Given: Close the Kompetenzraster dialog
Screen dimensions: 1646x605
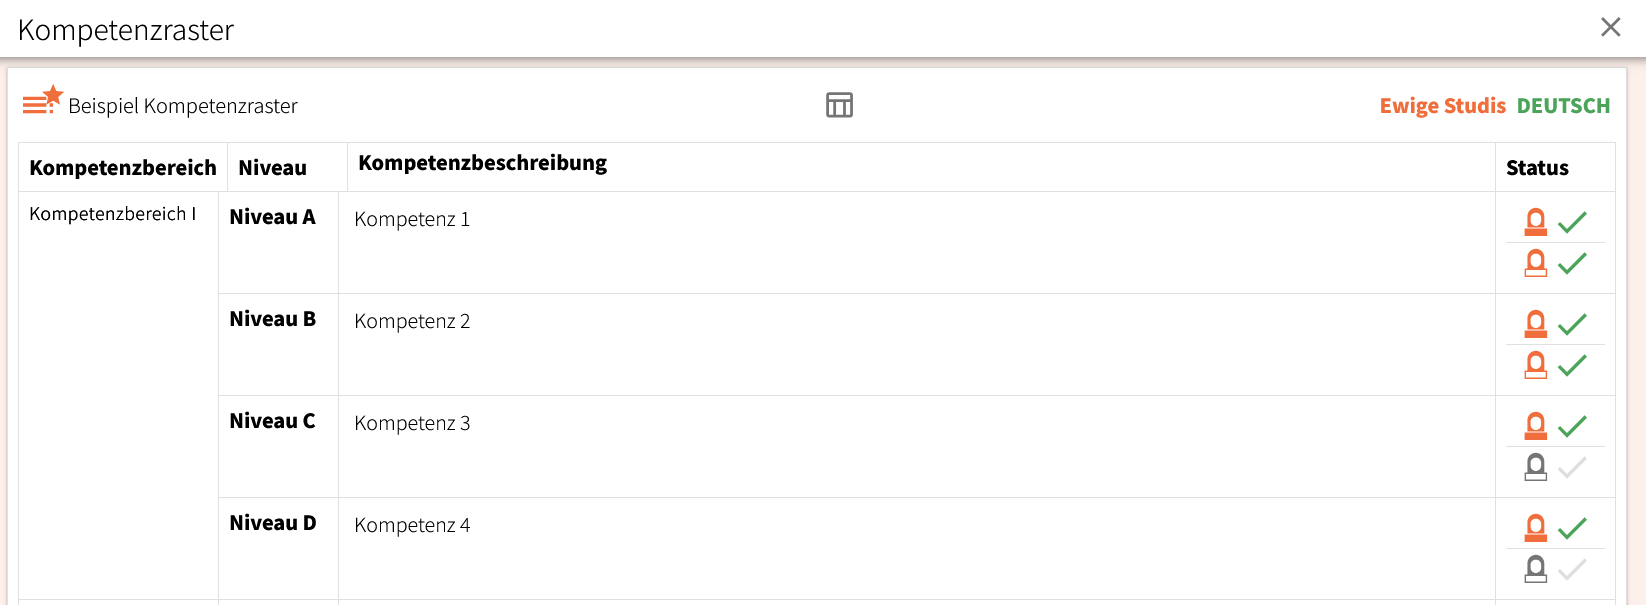Looking at the screenshot, I should [x=1610, y=27].
